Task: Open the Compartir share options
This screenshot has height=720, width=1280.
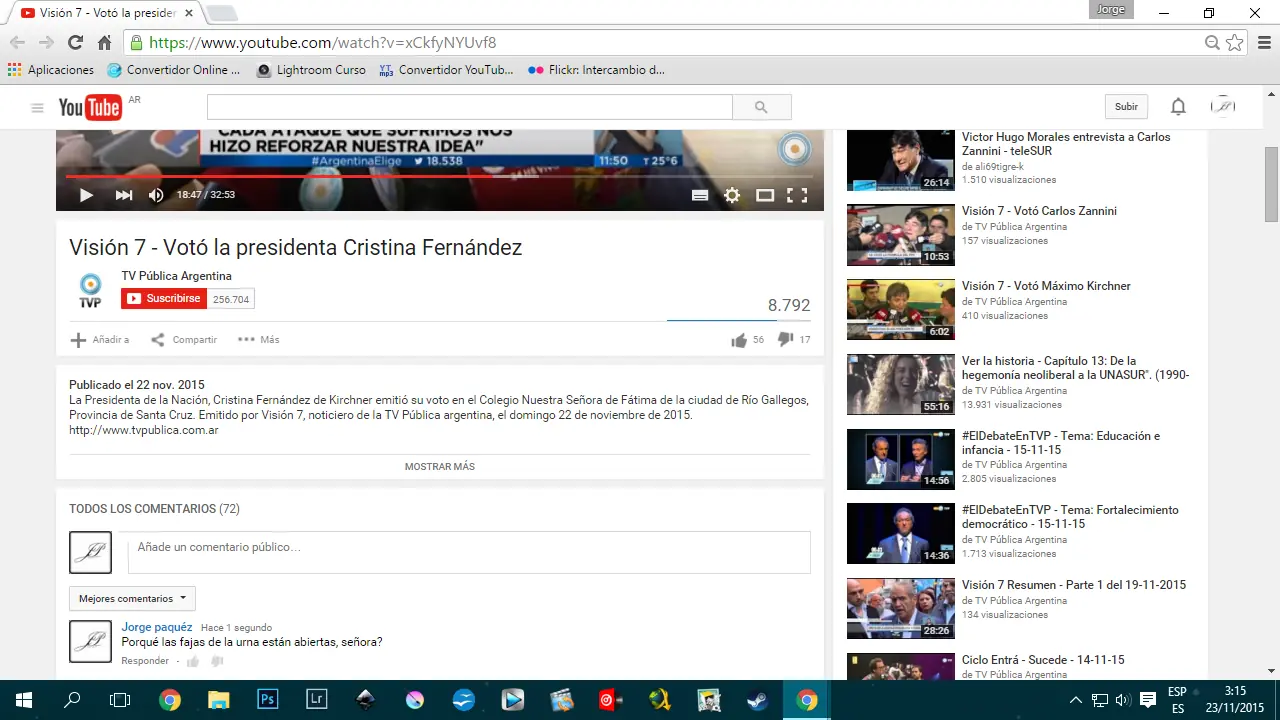Action: click(184, 340)
